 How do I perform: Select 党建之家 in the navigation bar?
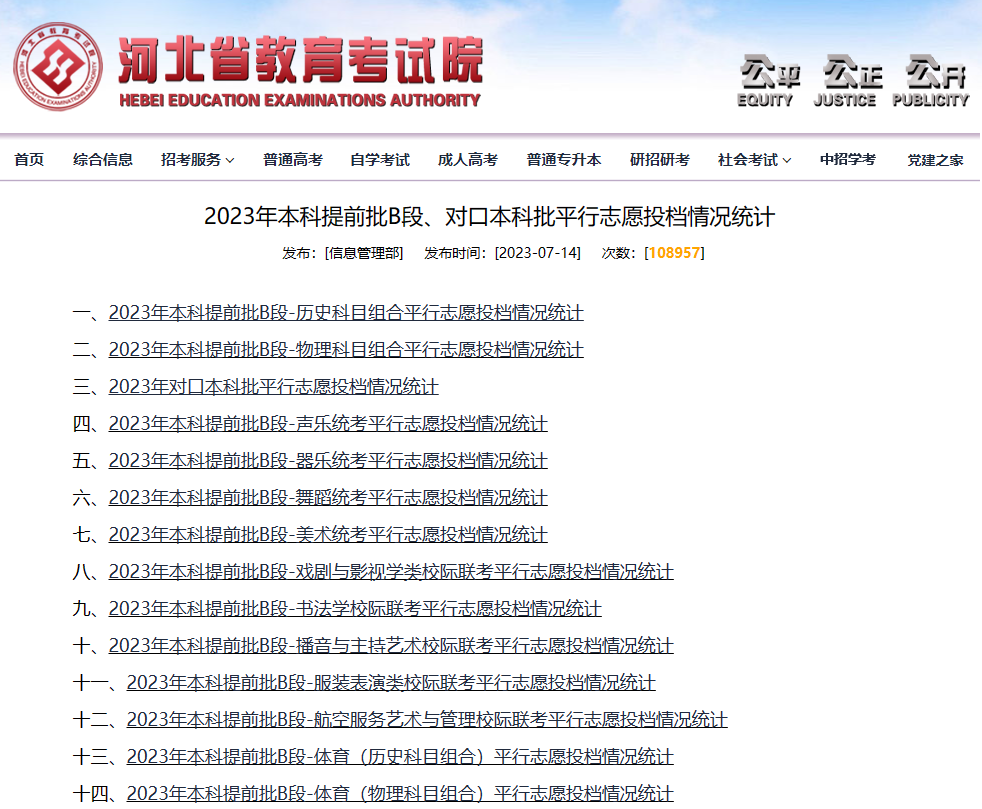[935, 160]
